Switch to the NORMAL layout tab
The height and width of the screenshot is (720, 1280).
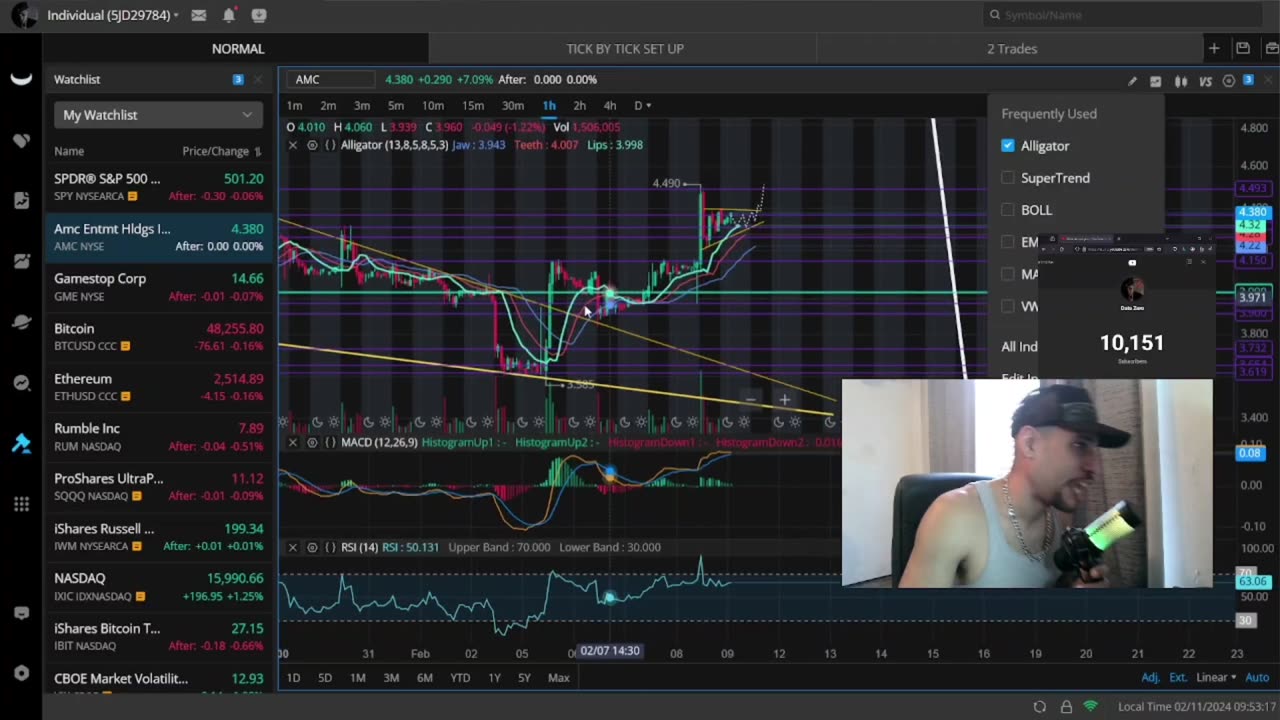(x=237, y=48)
